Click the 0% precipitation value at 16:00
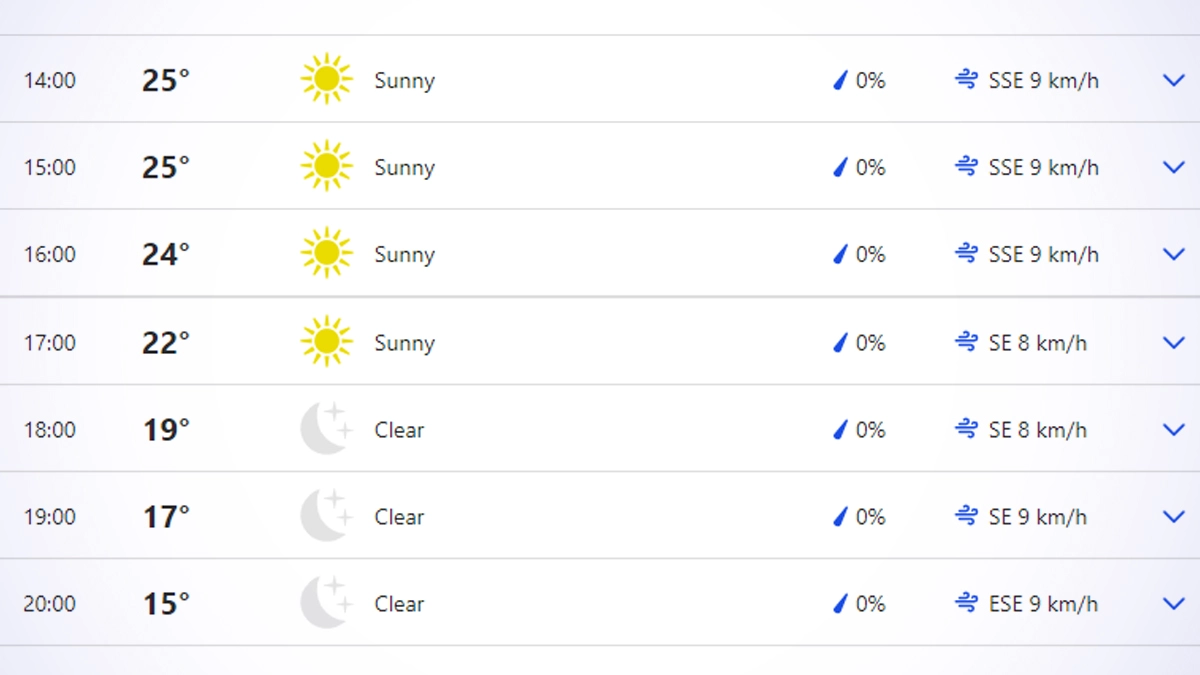The width and height of the screenshot is (1200, 675). pos(870,255)
